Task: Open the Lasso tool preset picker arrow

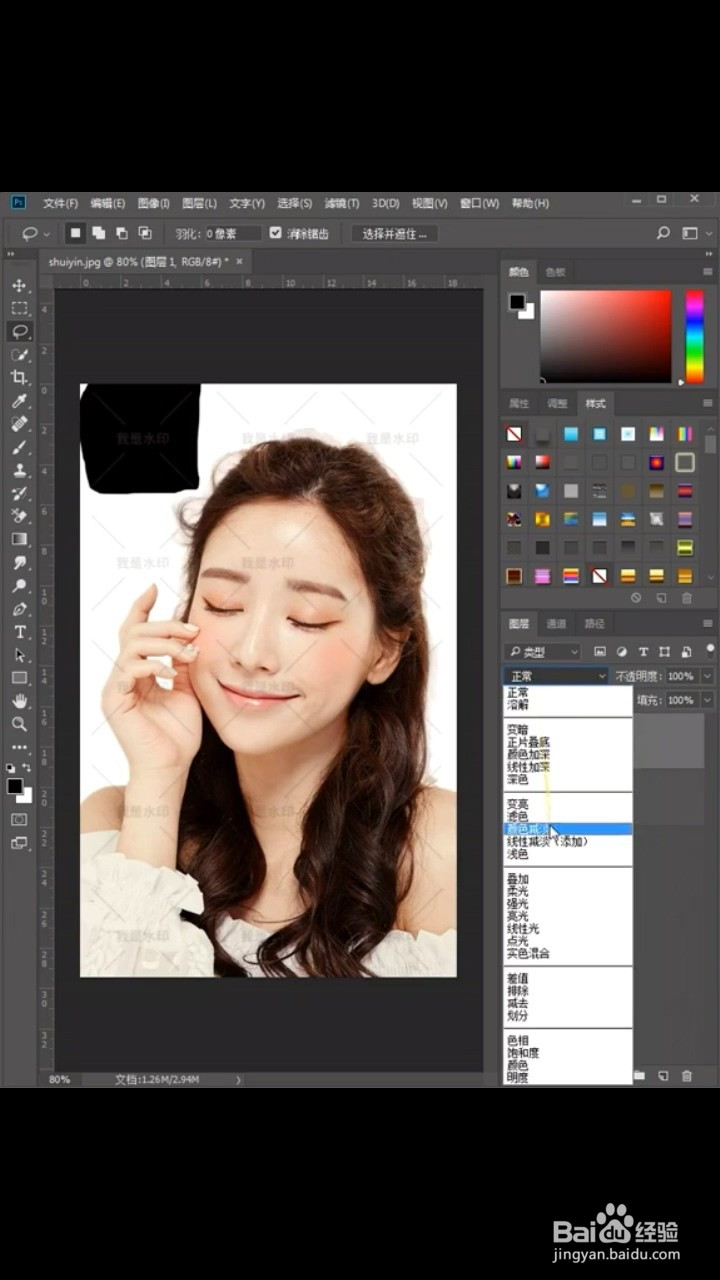Action: [46, 234]
